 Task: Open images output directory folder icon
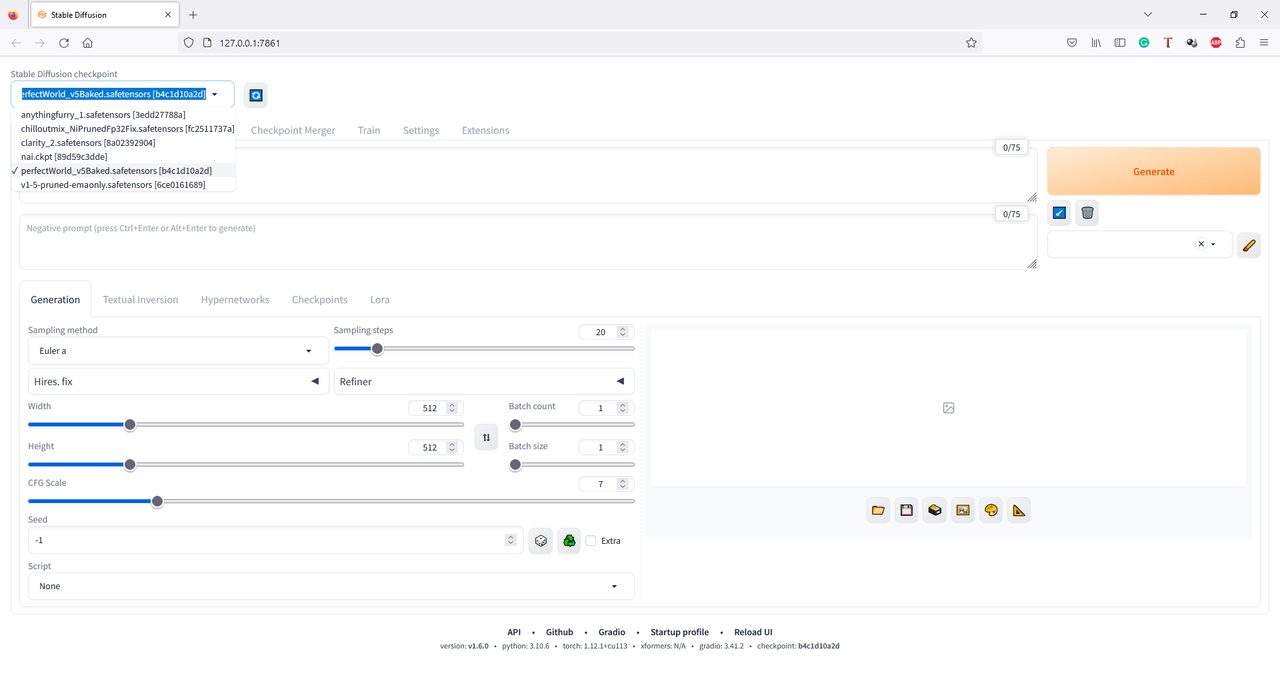tap(878, 510)
